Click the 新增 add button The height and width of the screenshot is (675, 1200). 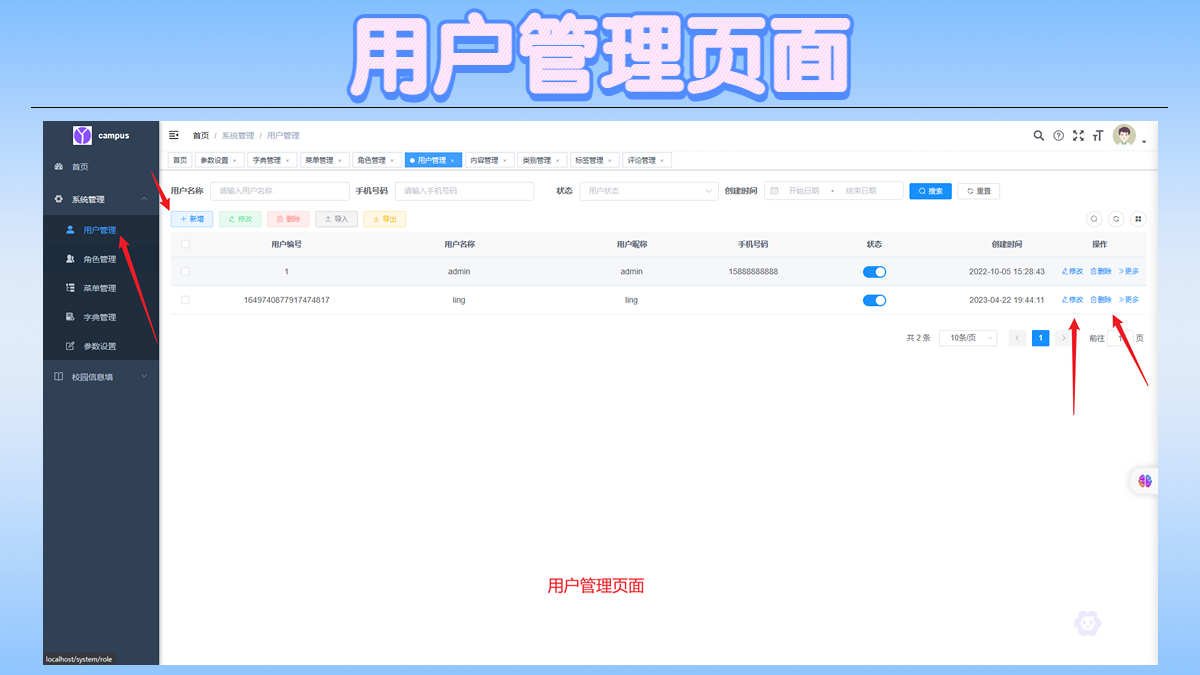pos(192,219)
